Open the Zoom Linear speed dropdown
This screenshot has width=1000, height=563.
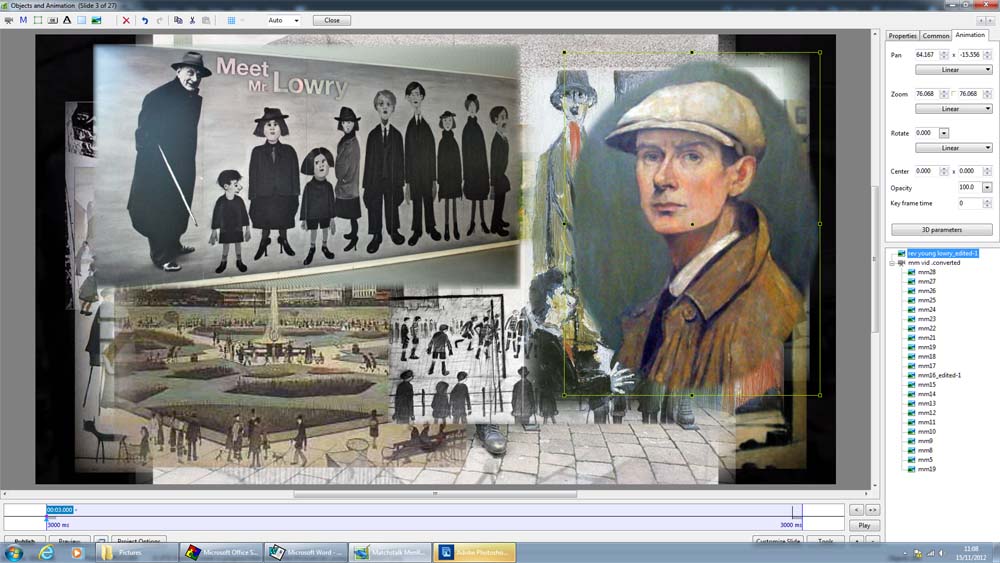(953, 109)
